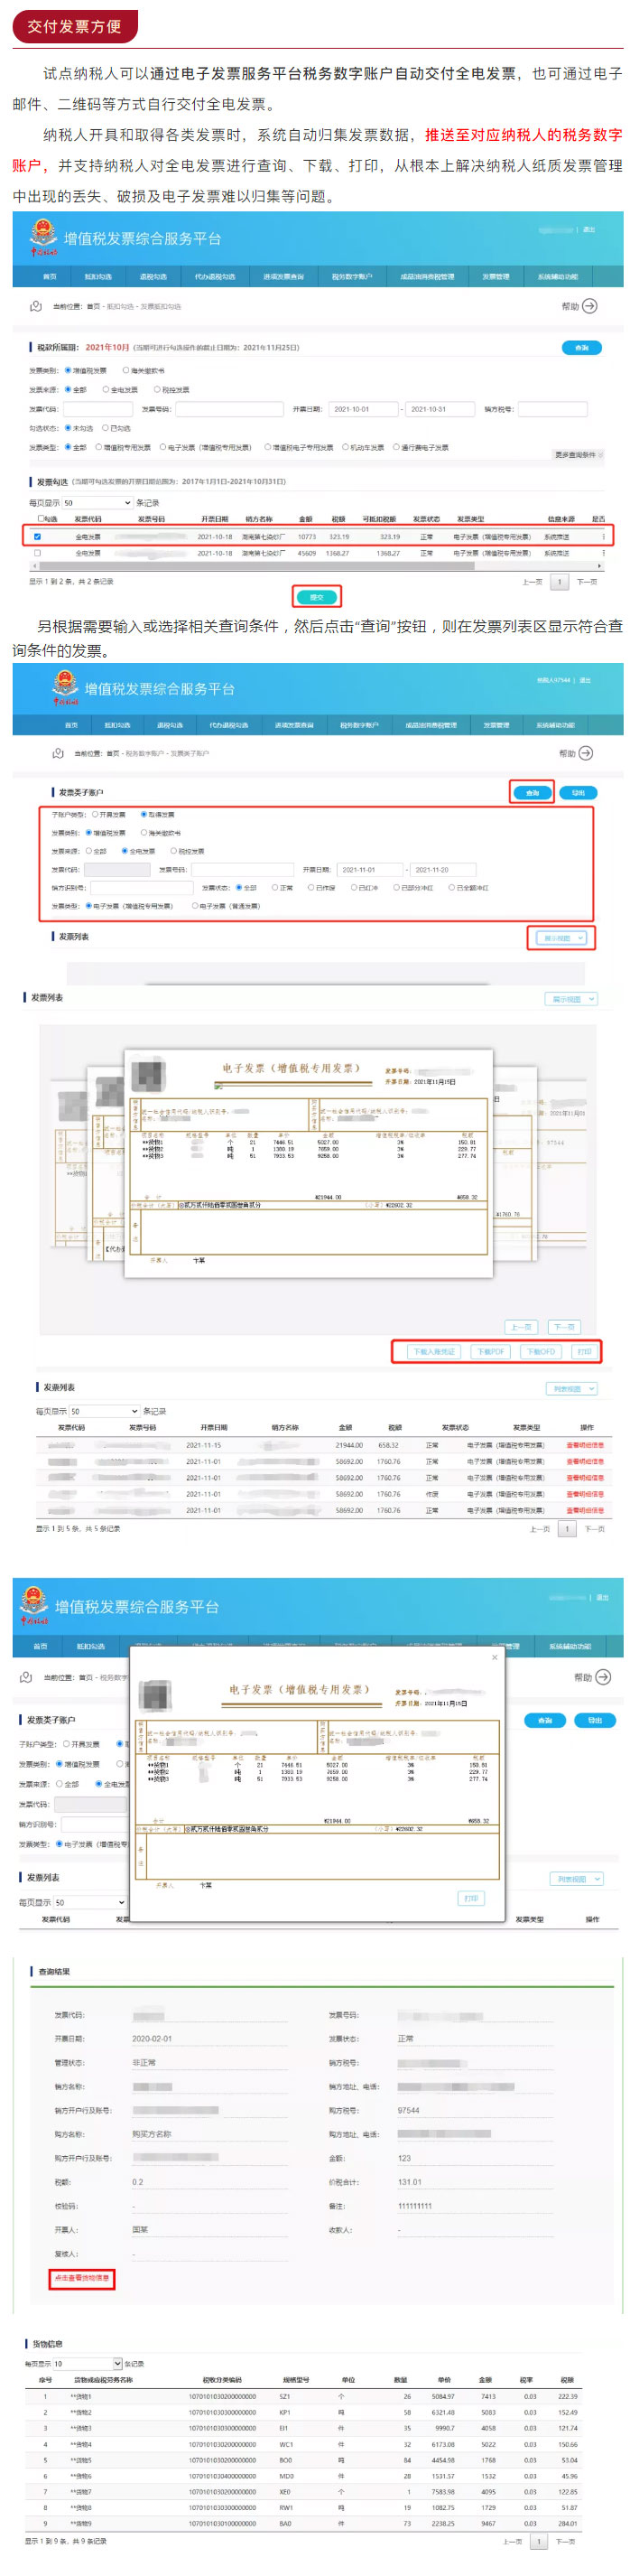Screen dimensions: 630x2576
Task: Click front invoice image in carousel
Action: (x=308, y=1163)
